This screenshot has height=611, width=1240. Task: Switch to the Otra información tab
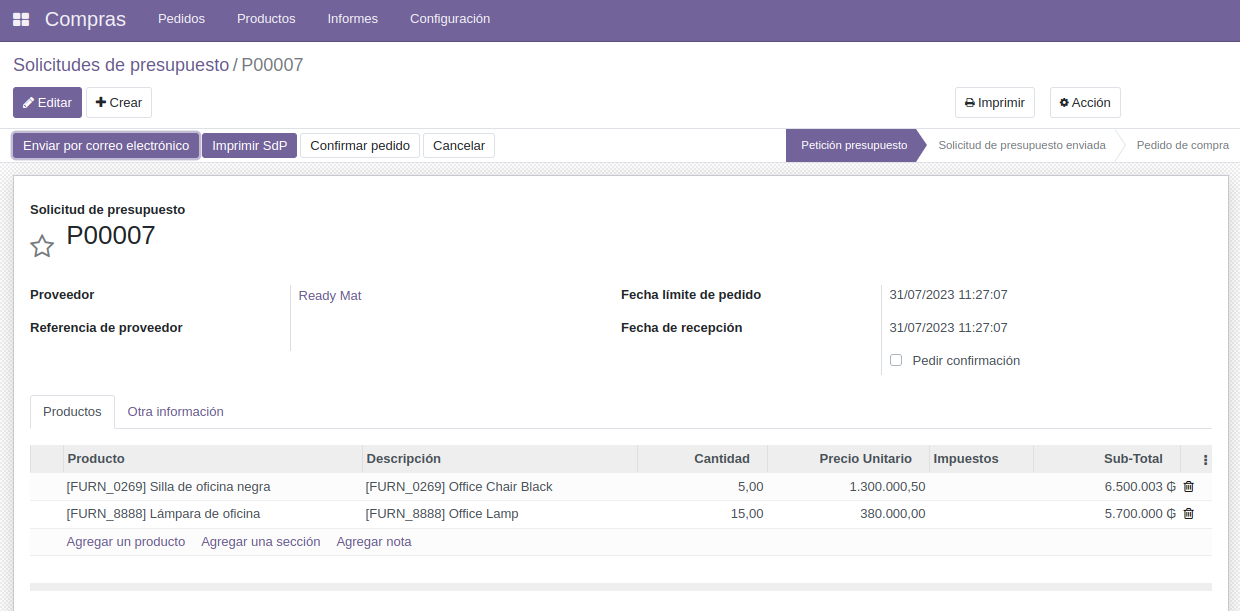(x=175, y=411)
